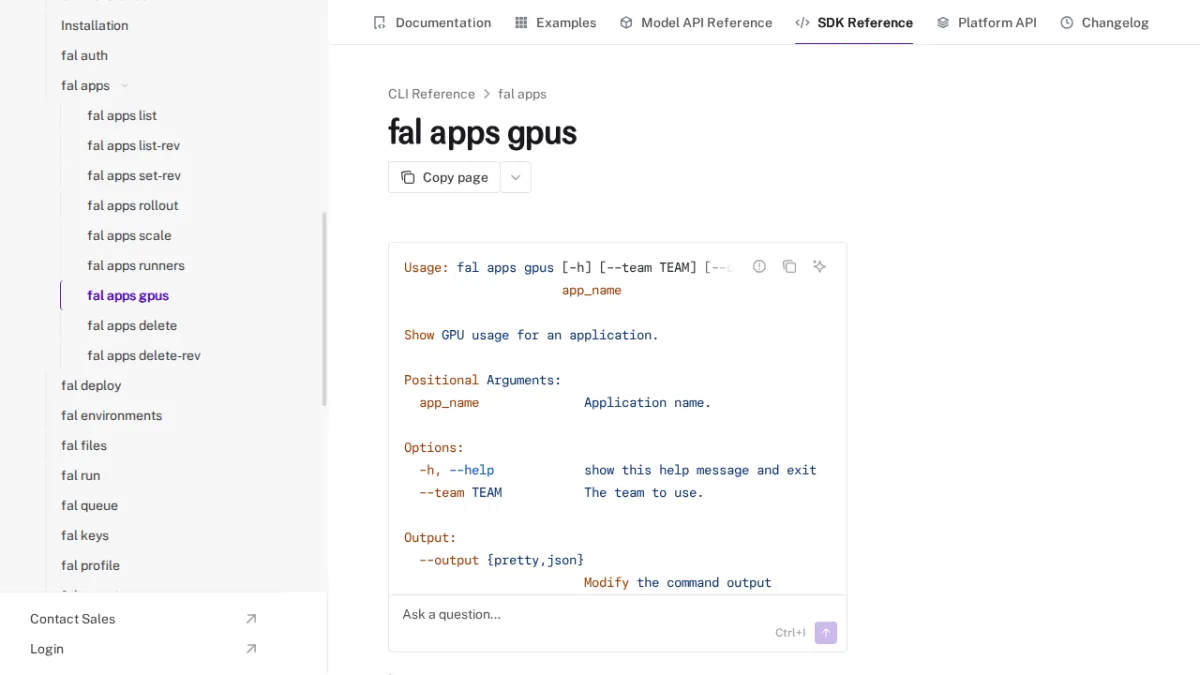
Task: Click the Examples grid icon
Action: pyautogui.click(x=521, y=22)
